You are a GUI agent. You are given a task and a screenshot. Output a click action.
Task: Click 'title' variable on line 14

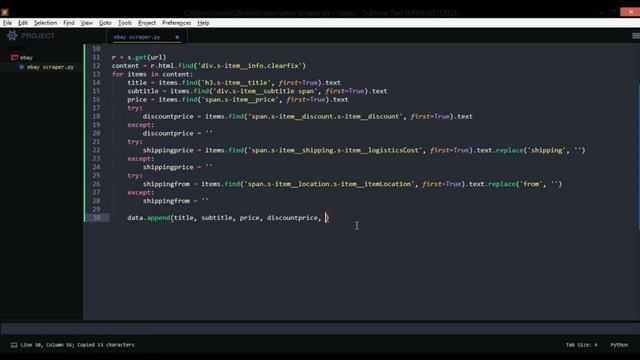point(137,82)
